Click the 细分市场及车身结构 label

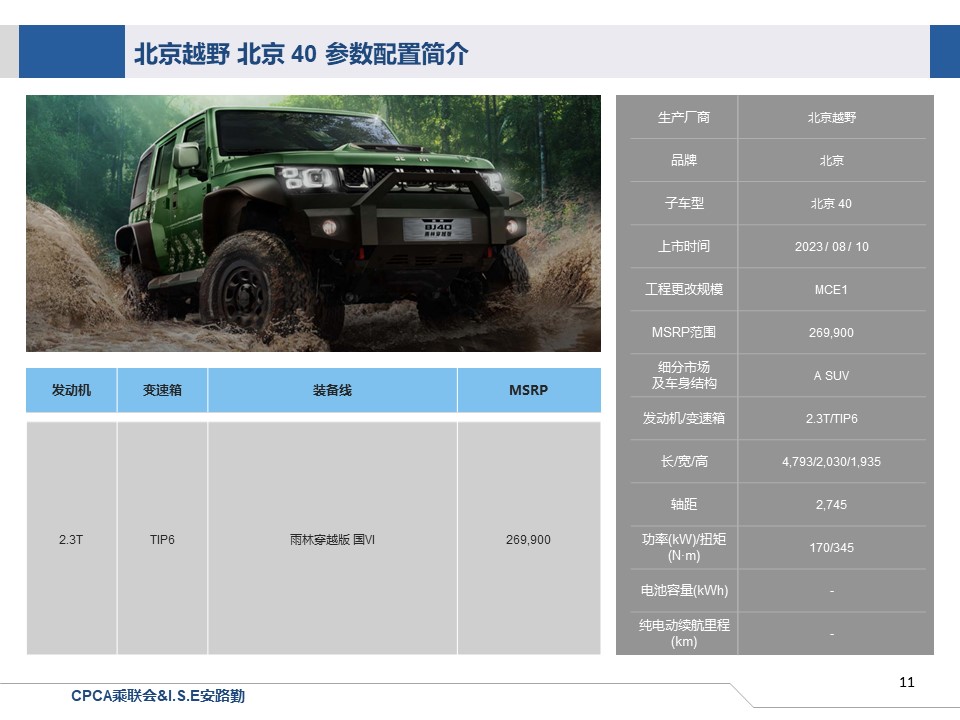[x=684, y=375]
